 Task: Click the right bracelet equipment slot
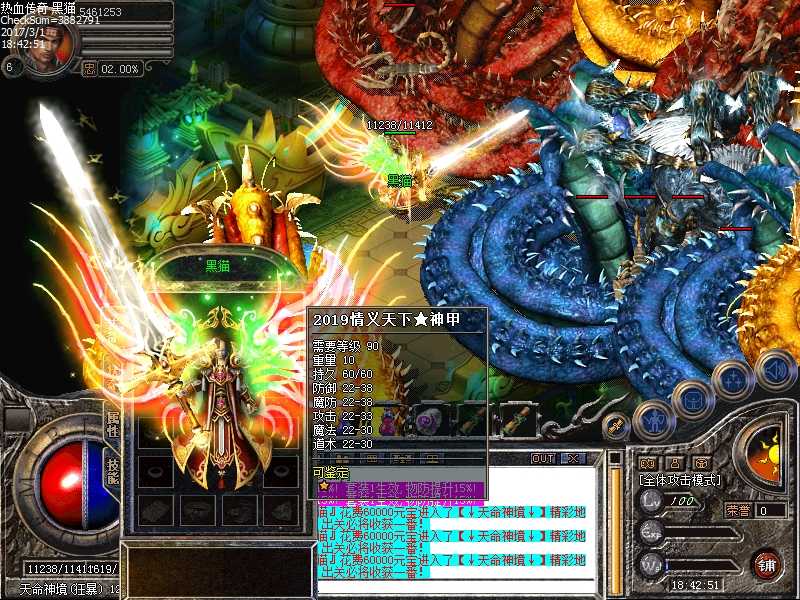pos(280,471)
